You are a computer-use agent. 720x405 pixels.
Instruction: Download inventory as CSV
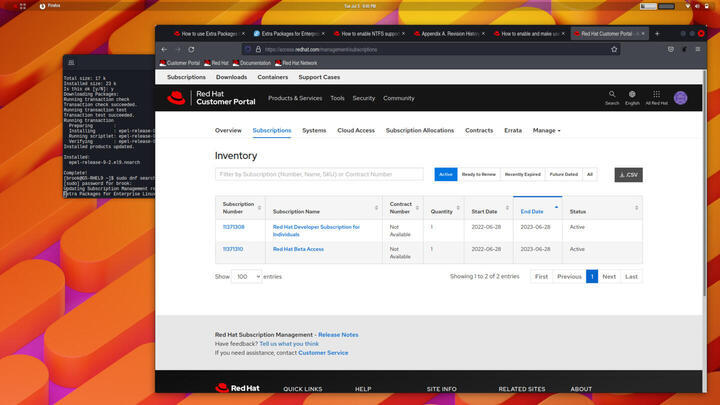628,174
